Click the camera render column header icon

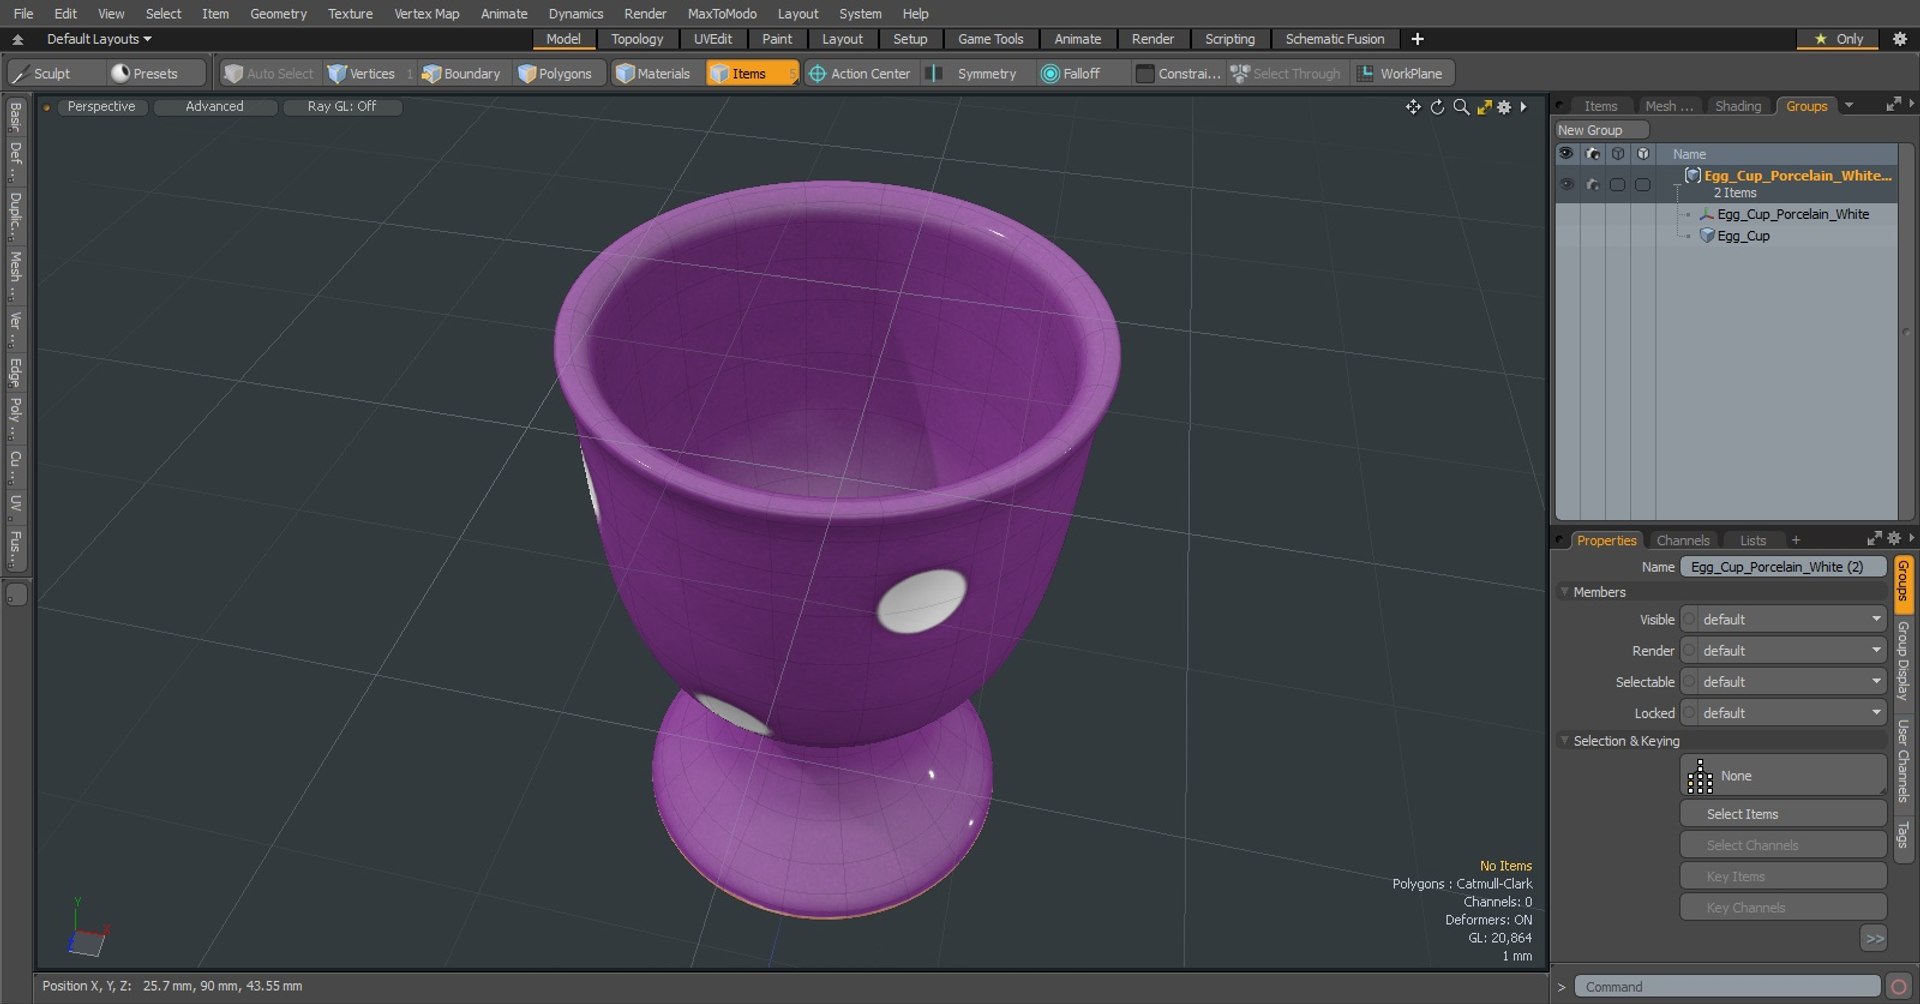tap(1592, 154)
